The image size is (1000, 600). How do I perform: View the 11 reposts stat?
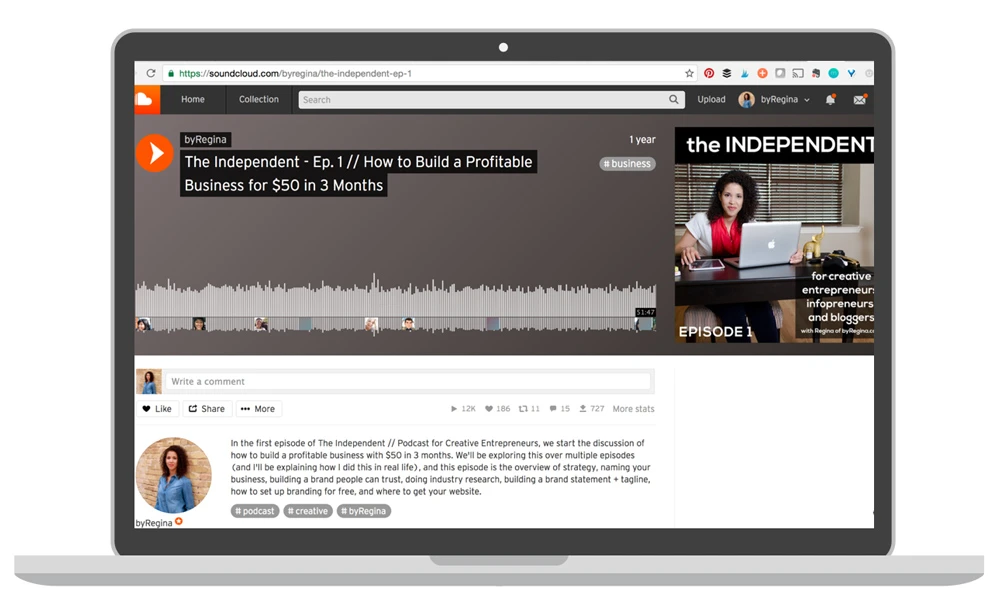pyautogui.click(x=529, y=409)
